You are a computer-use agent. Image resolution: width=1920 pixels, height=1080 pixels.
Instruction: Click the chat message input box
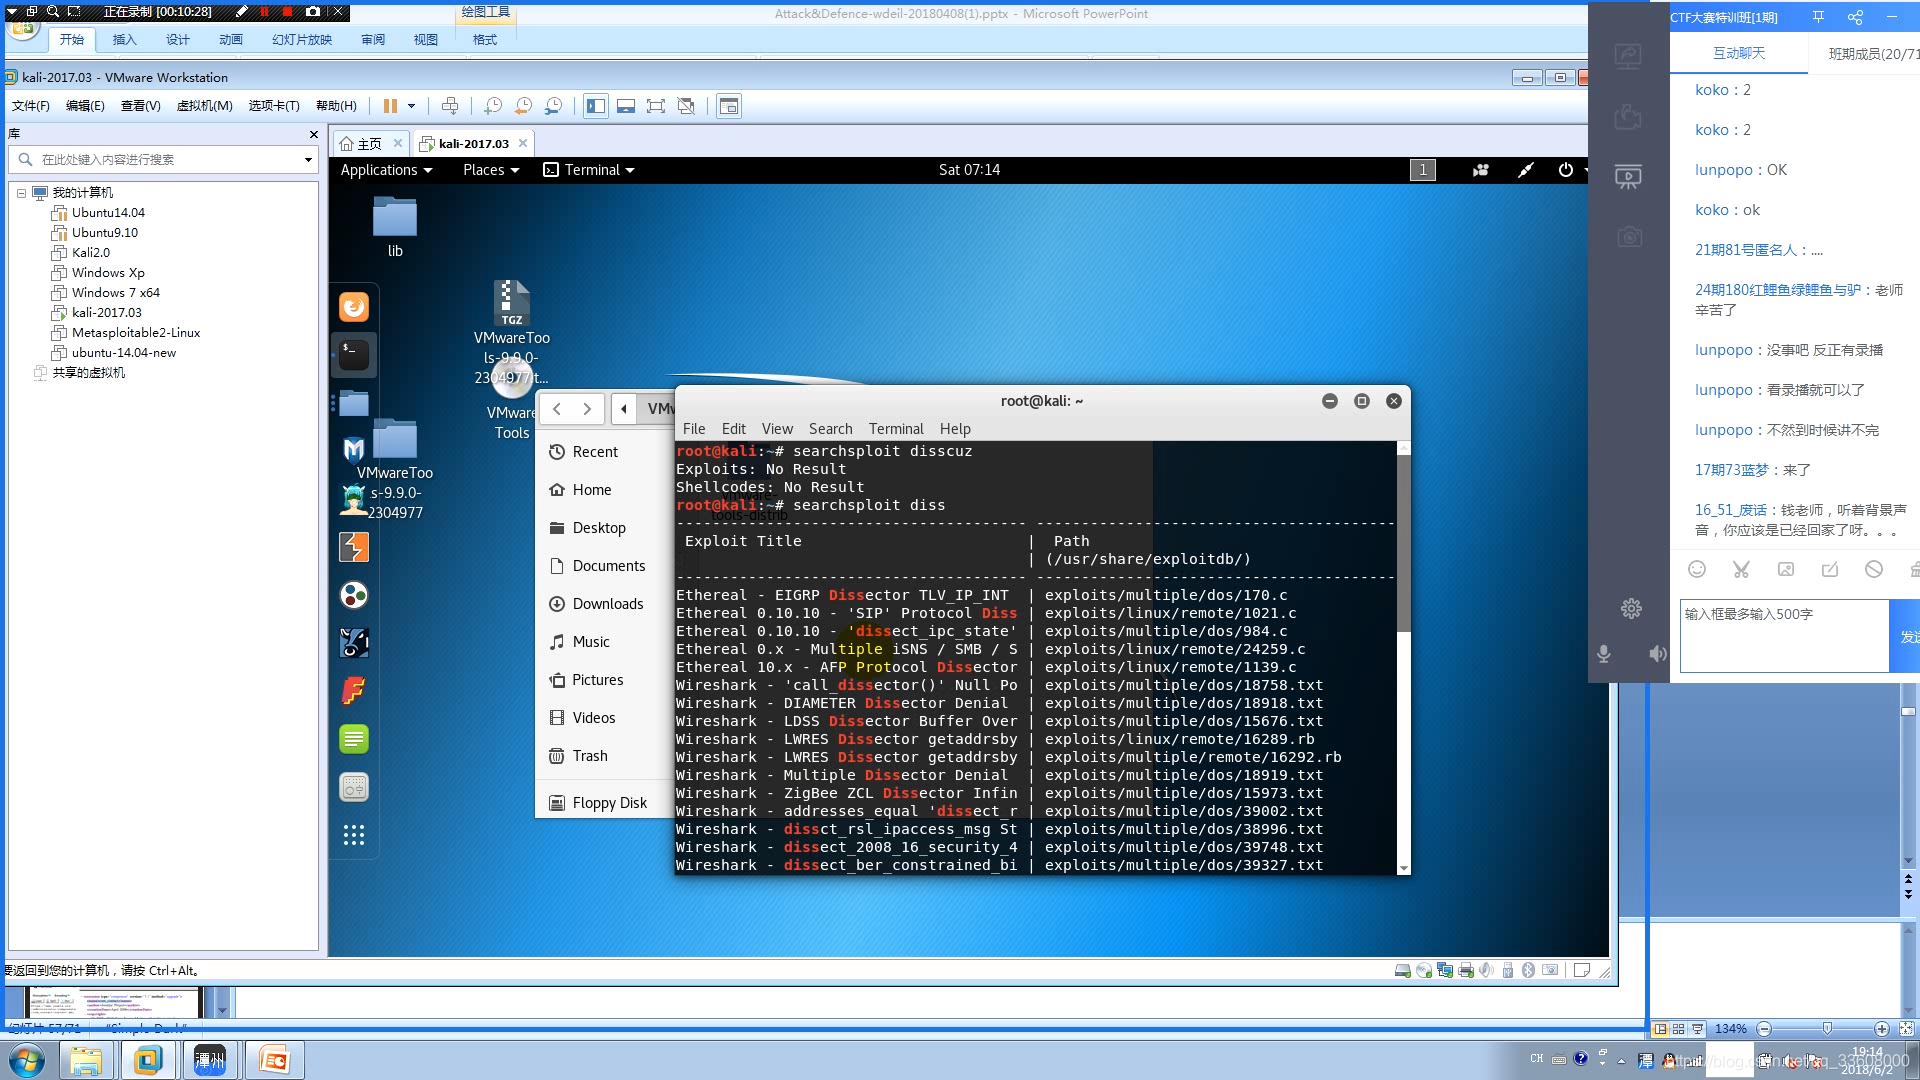tap(1783, 636)
